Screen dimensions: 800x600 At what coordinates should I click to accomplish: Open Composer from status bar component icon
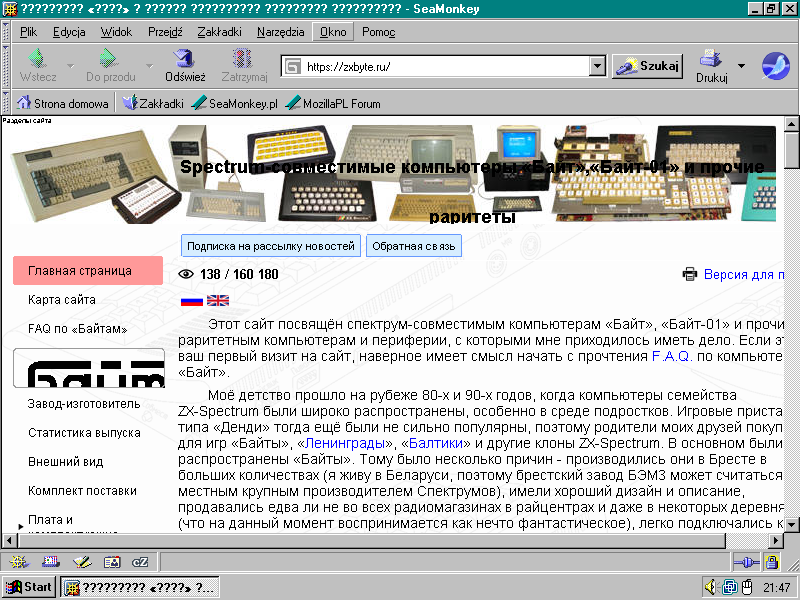82,562
